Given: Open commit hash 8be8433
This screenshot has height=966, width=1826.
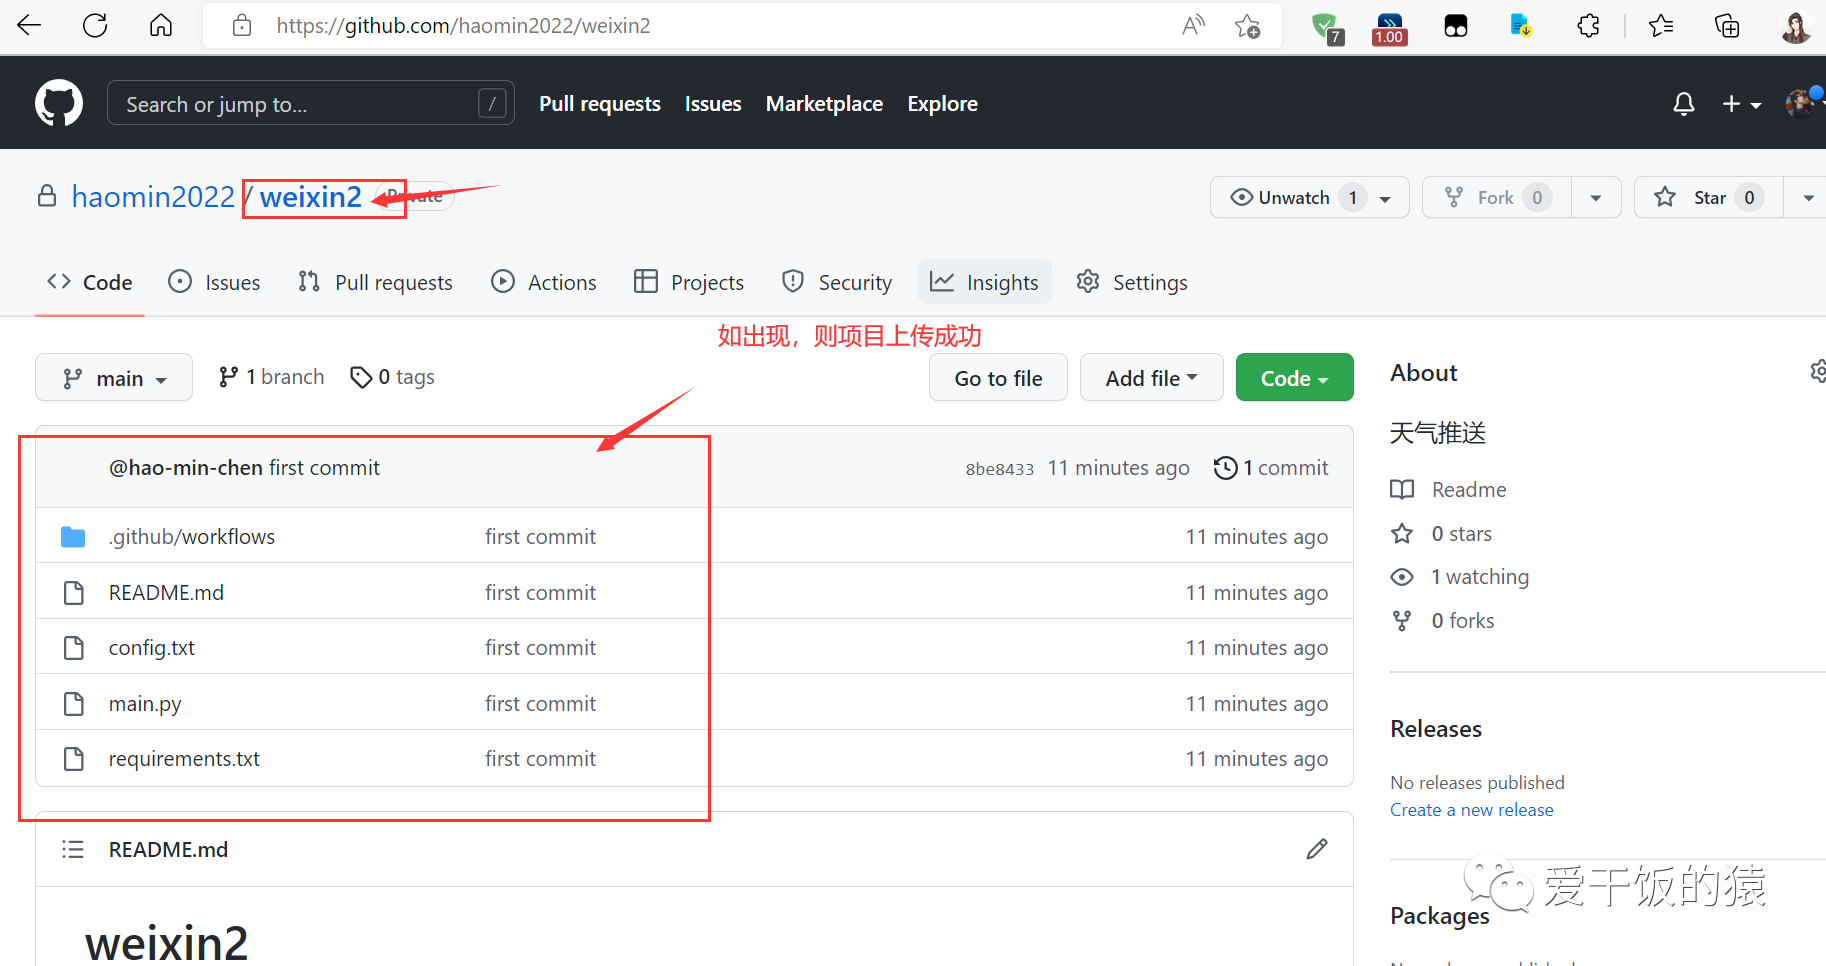Looking at the screenshot, I should [x=999, y=469].
